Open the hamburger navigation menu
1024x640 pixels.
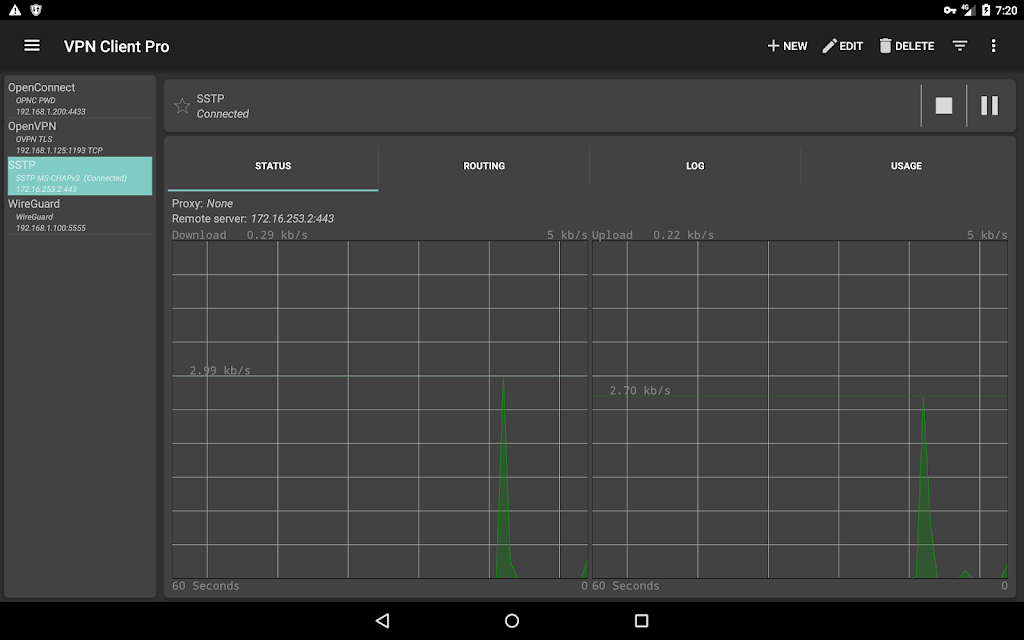tap(32, 46)
